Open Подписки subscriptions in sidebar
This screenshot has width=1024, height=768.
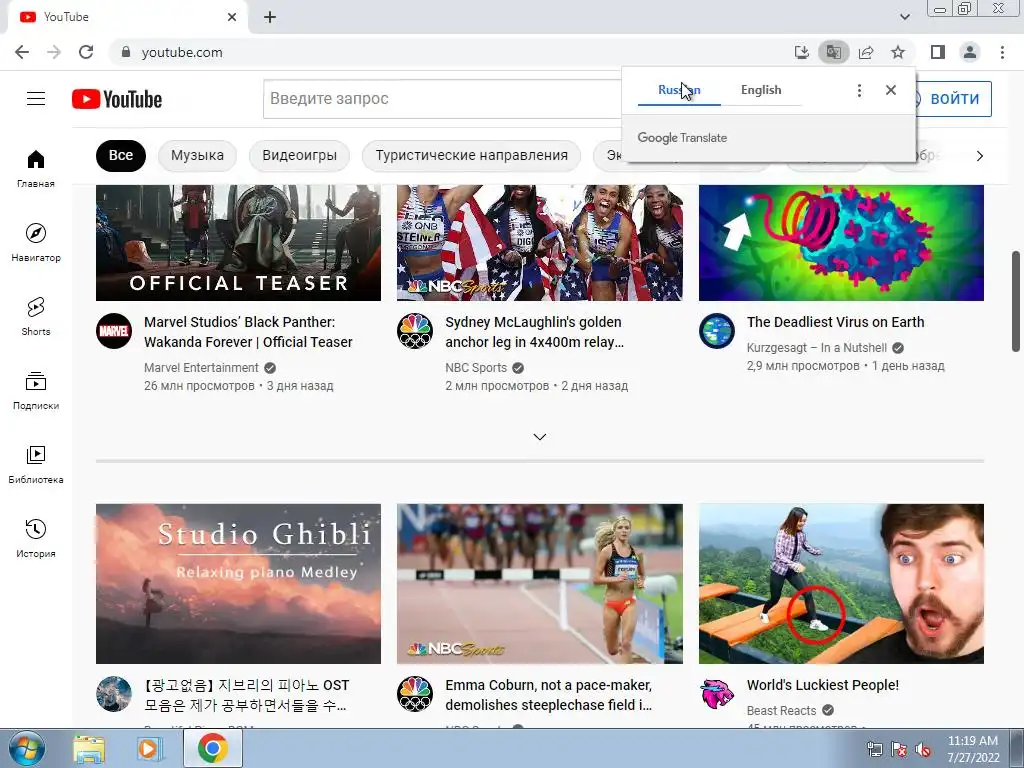coord(36,391)
